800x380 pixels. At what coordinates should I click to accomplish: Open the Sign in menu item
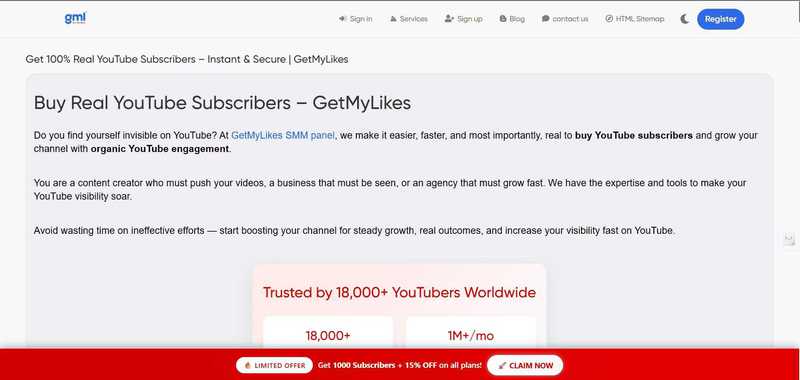(x=356, y=19)
